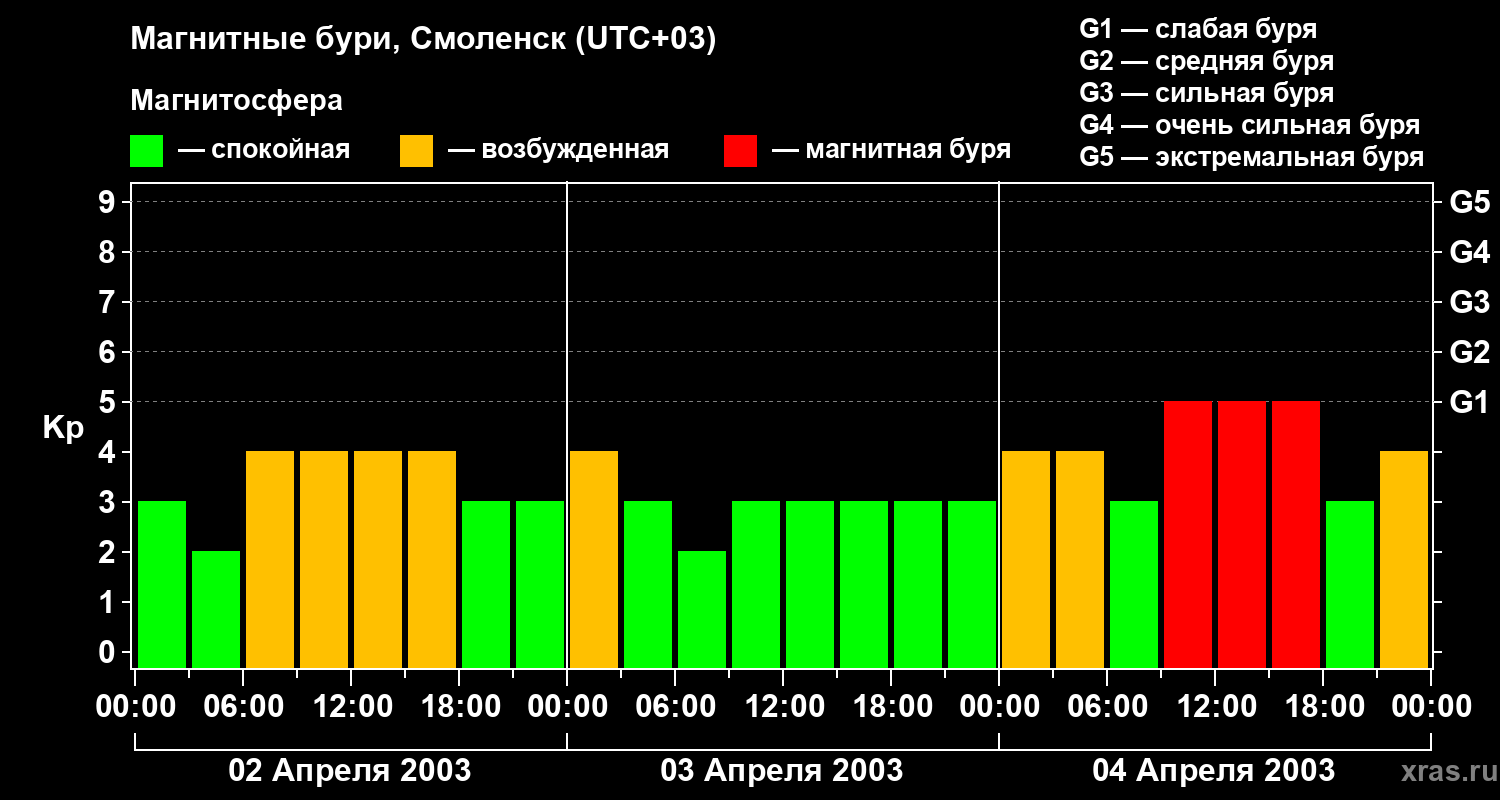Click the xras.ru watermark link
Viewport: 1500px width, 800px height.
(x=1444, y=771)
